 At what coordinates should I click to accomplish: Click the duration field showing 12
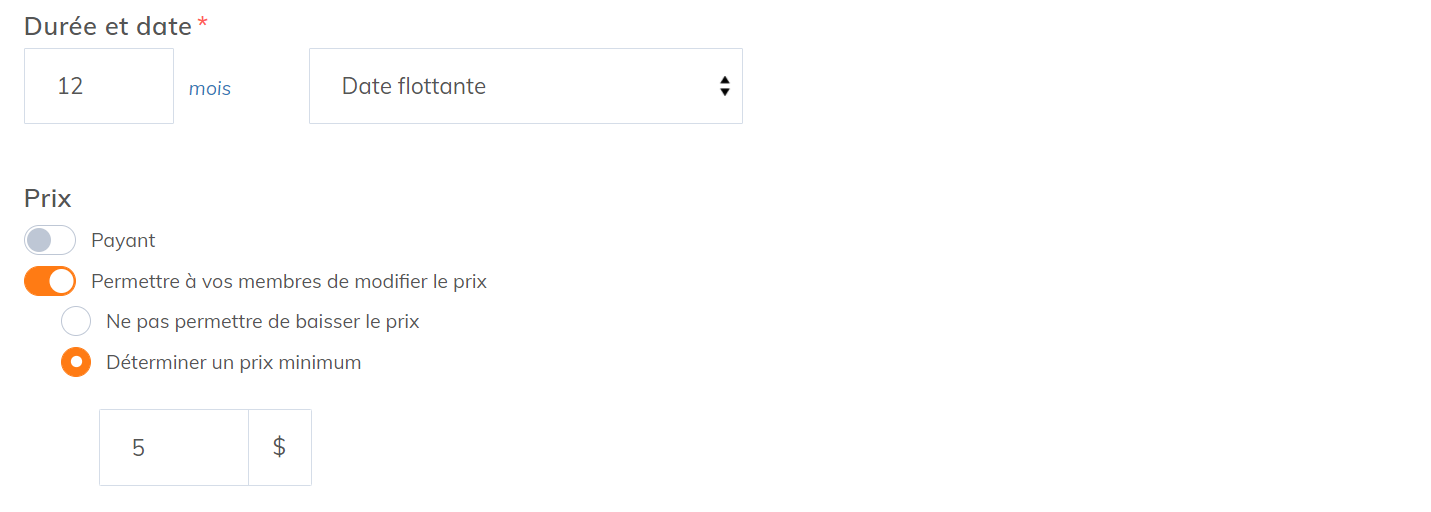98,86
